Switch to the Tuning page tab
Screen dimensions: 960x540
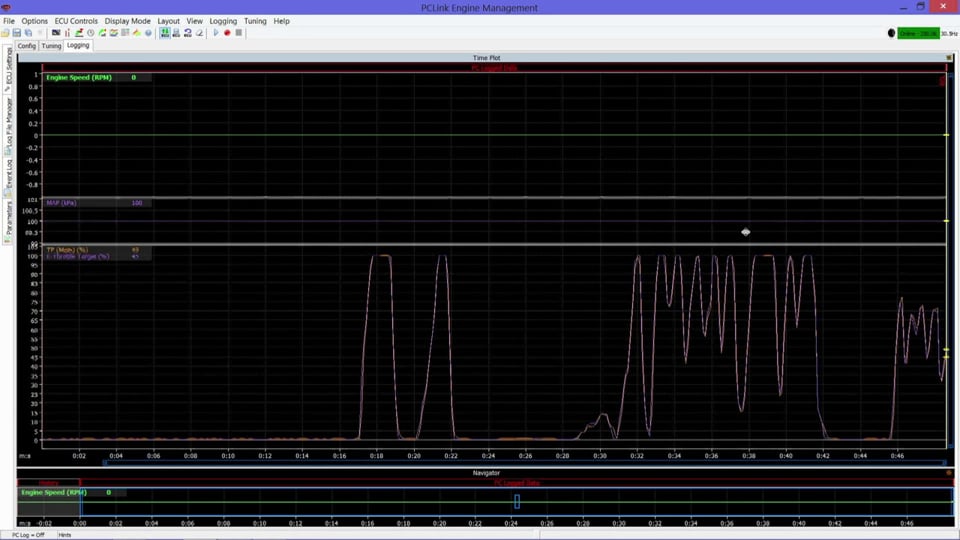(x=51, y=46)
